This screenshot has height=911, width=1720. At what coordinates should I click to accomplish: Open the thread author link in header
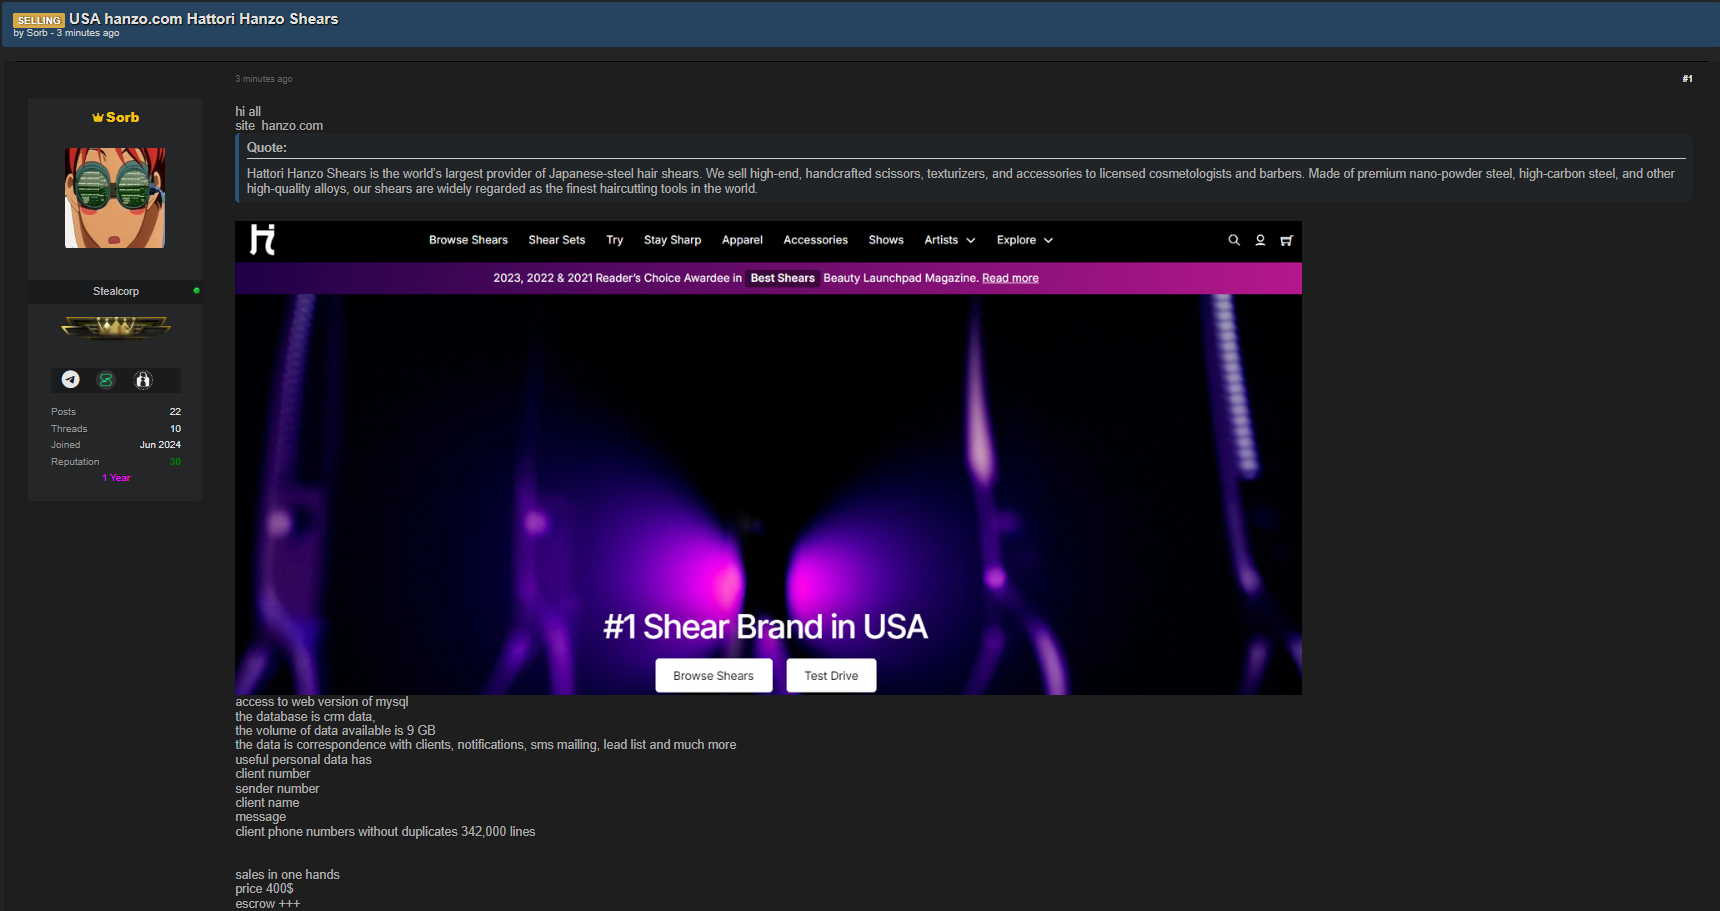[37, 33]
